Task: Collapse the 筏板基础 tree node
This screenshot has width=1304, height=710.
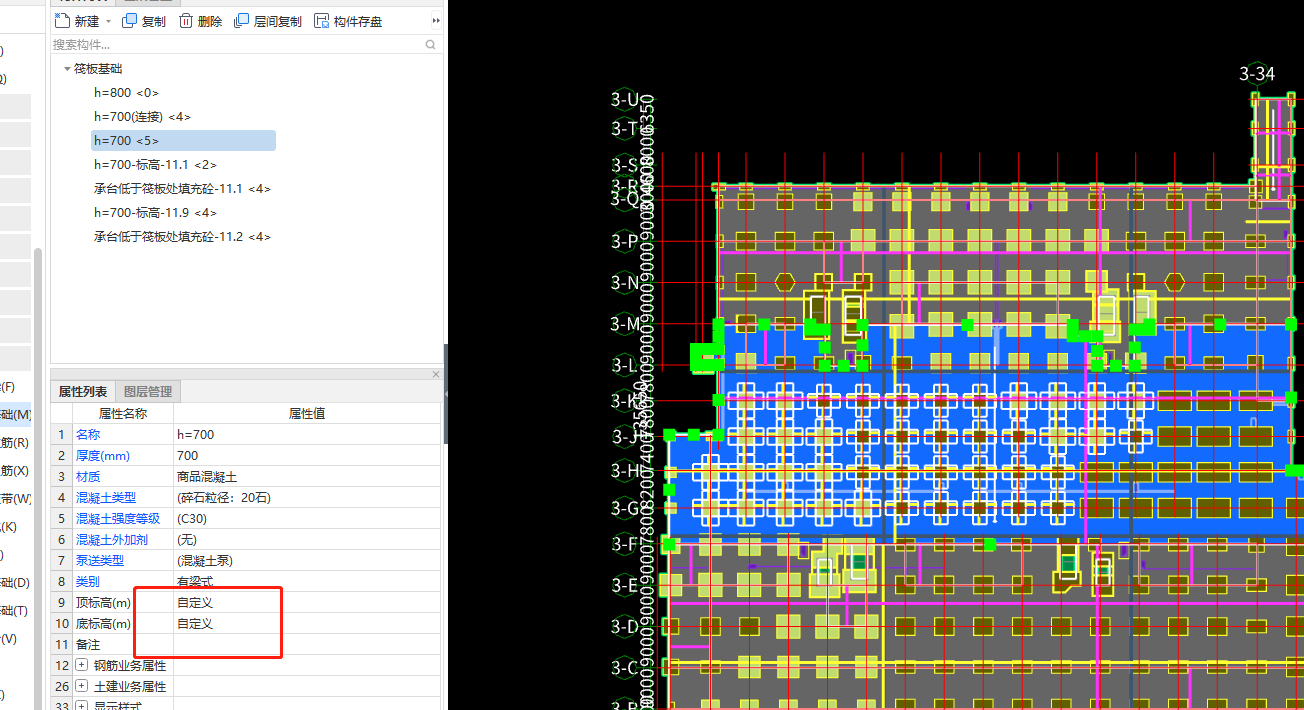Action: tap(67, 69)
